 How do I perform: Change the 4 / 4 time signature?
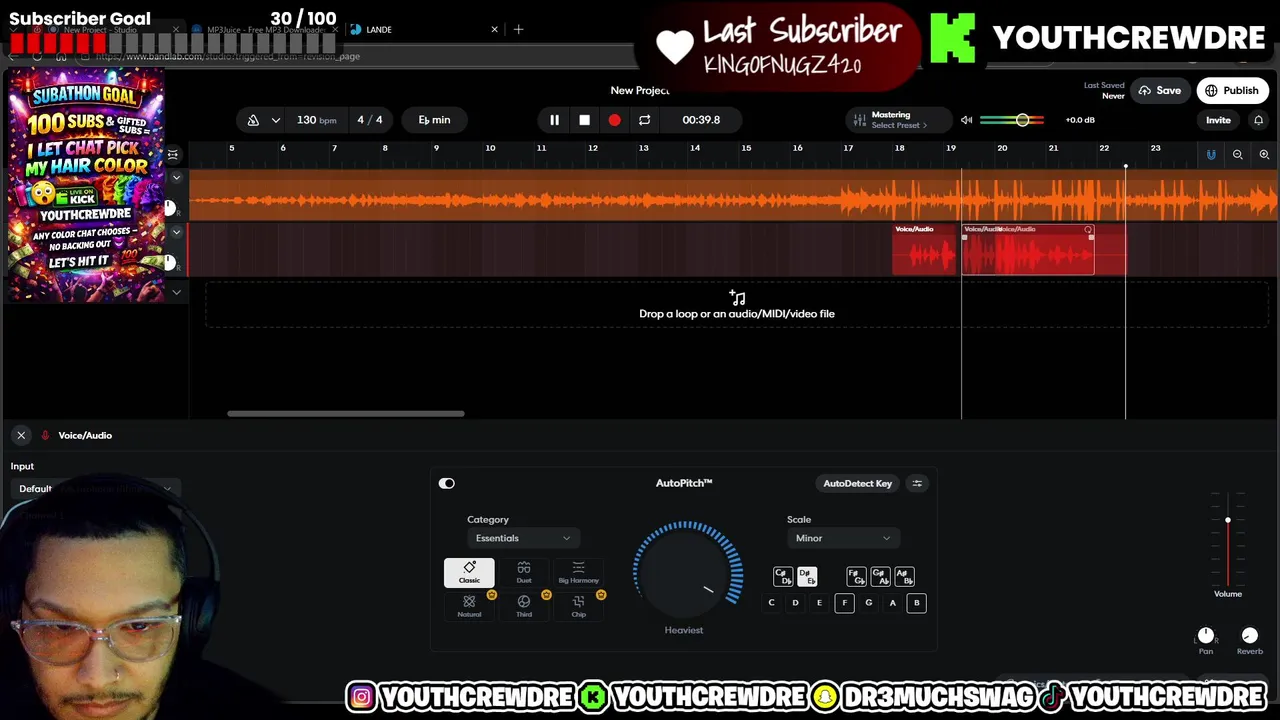click(x=370, y=120)
